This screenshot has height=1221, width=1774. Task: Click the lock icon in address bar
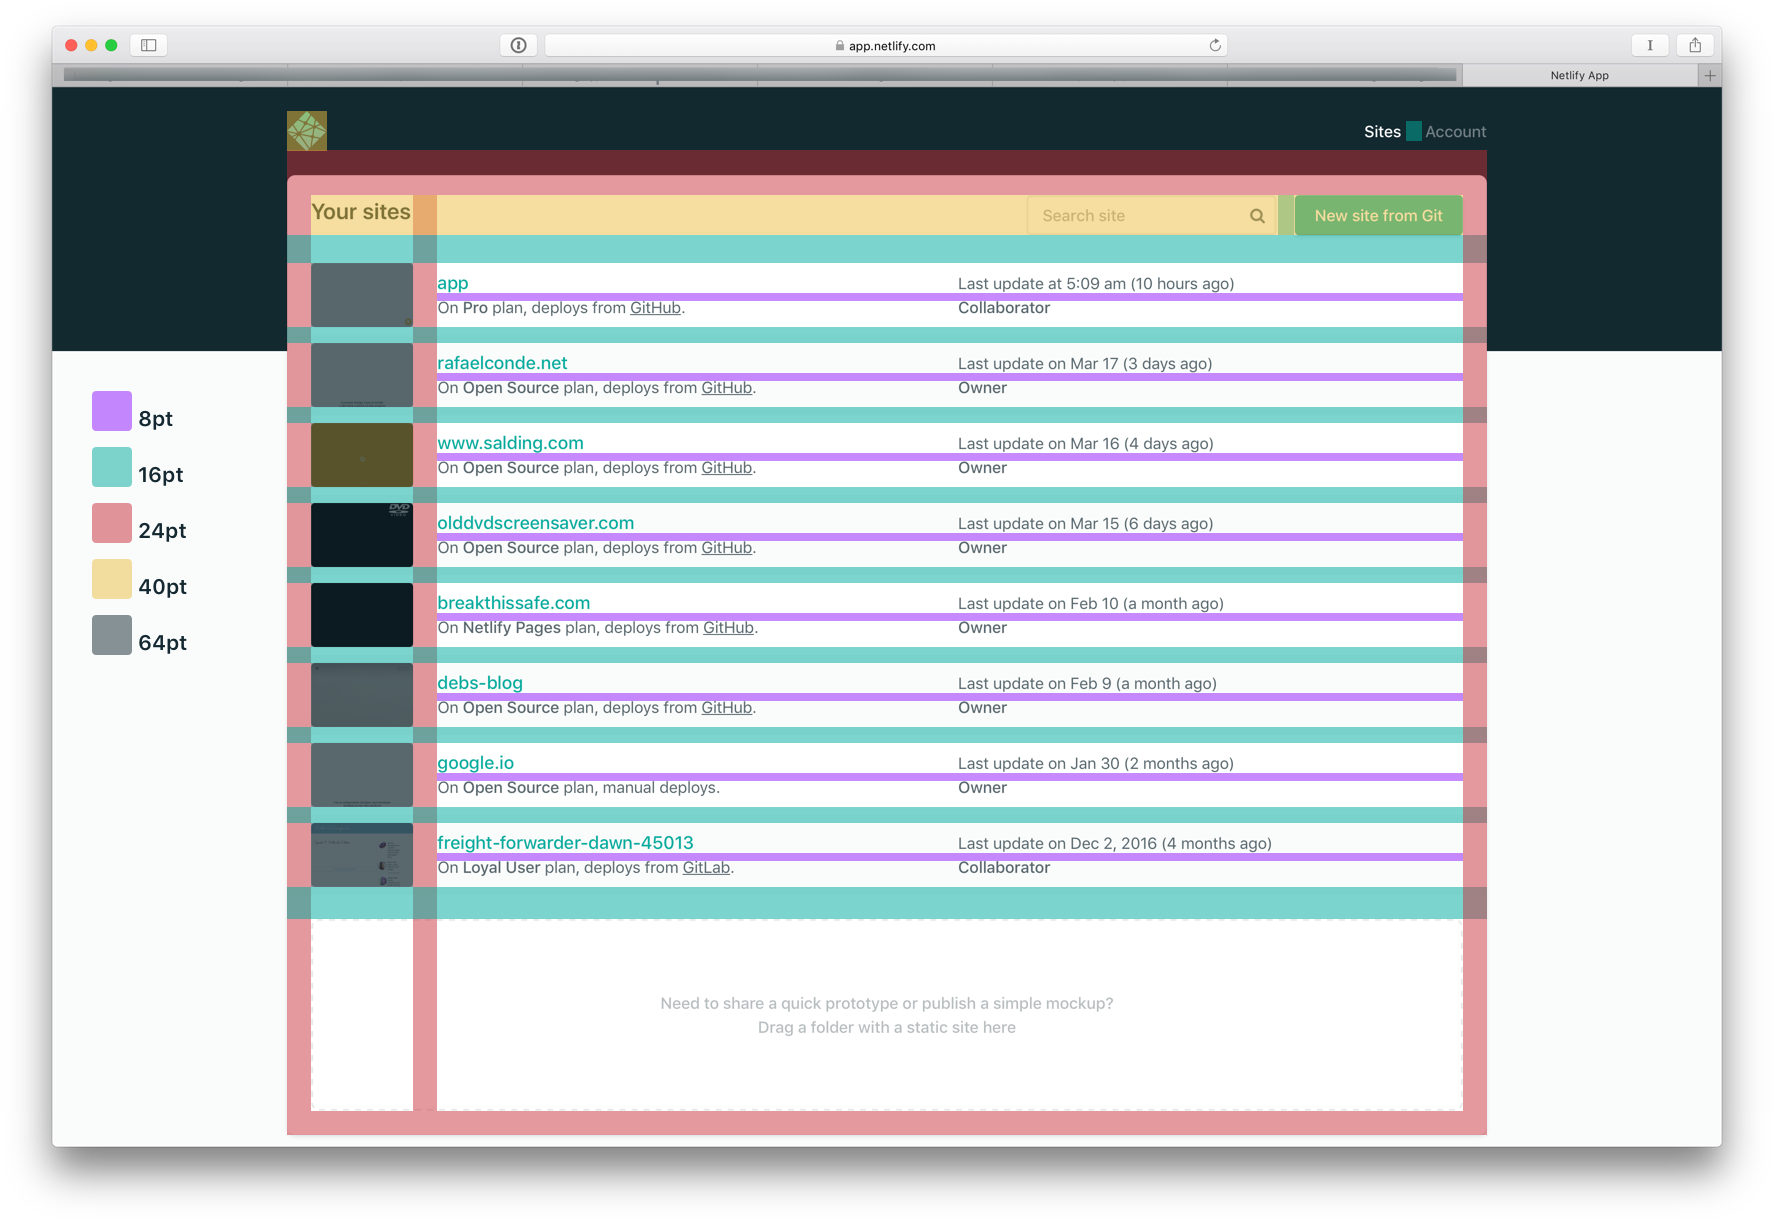(838, 45)
